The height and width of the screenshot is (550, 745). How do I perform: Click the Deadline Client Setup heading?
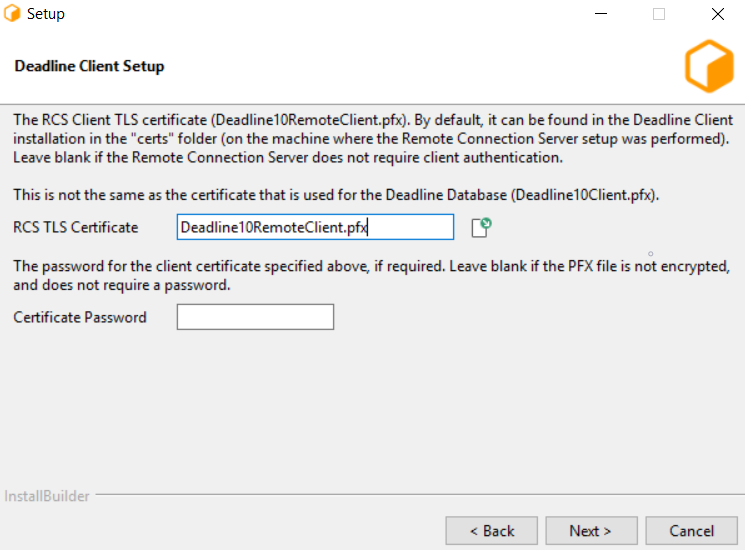tap(89, 66)
